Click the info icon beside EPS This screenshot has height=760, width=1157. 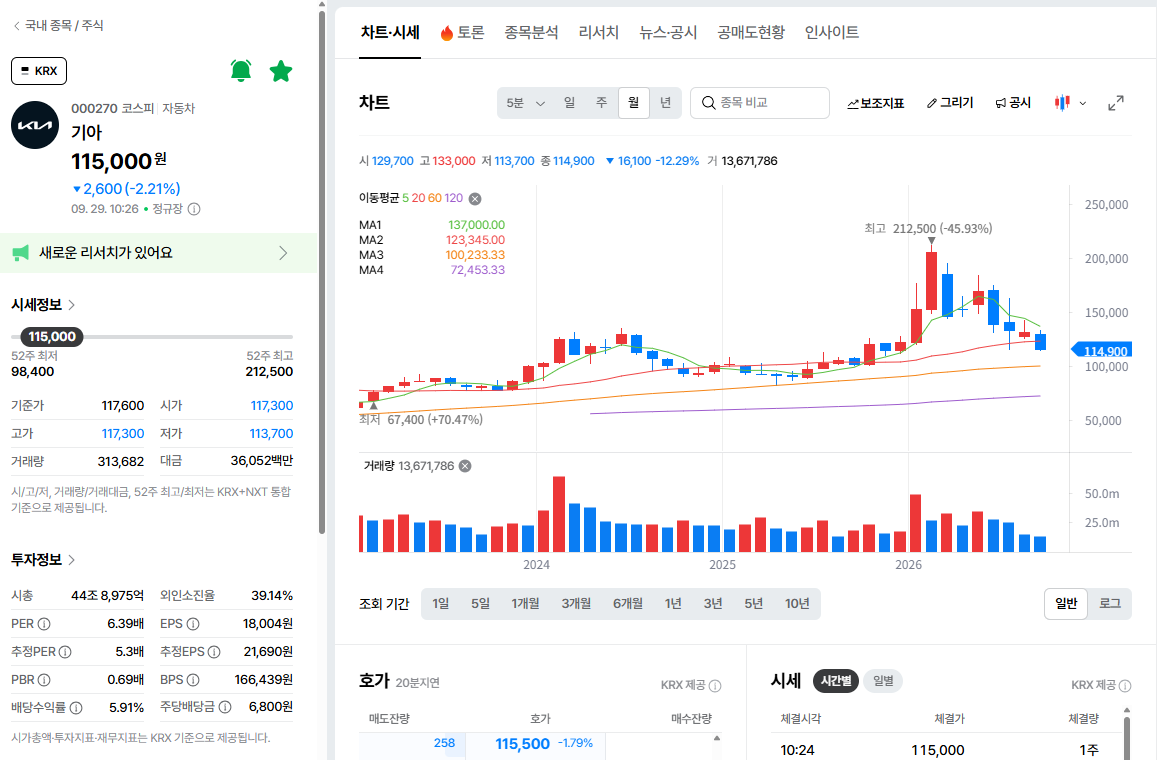click(x=193, y=624)
